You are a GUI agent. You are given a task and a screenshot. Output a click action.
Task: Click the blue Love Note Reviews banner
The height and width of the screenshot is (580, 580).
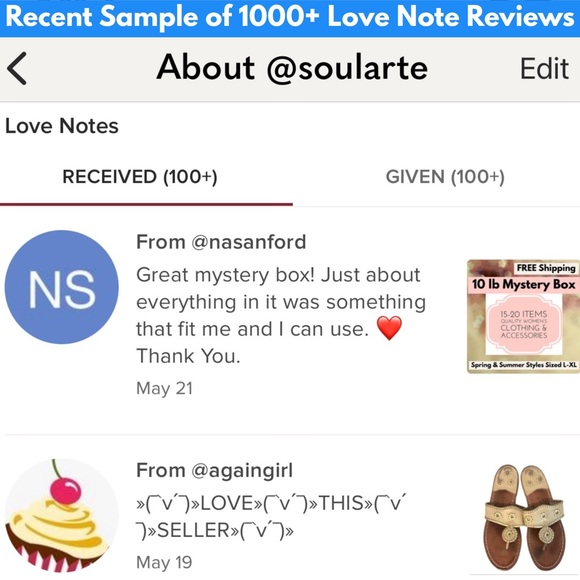(x=290, y=18)
